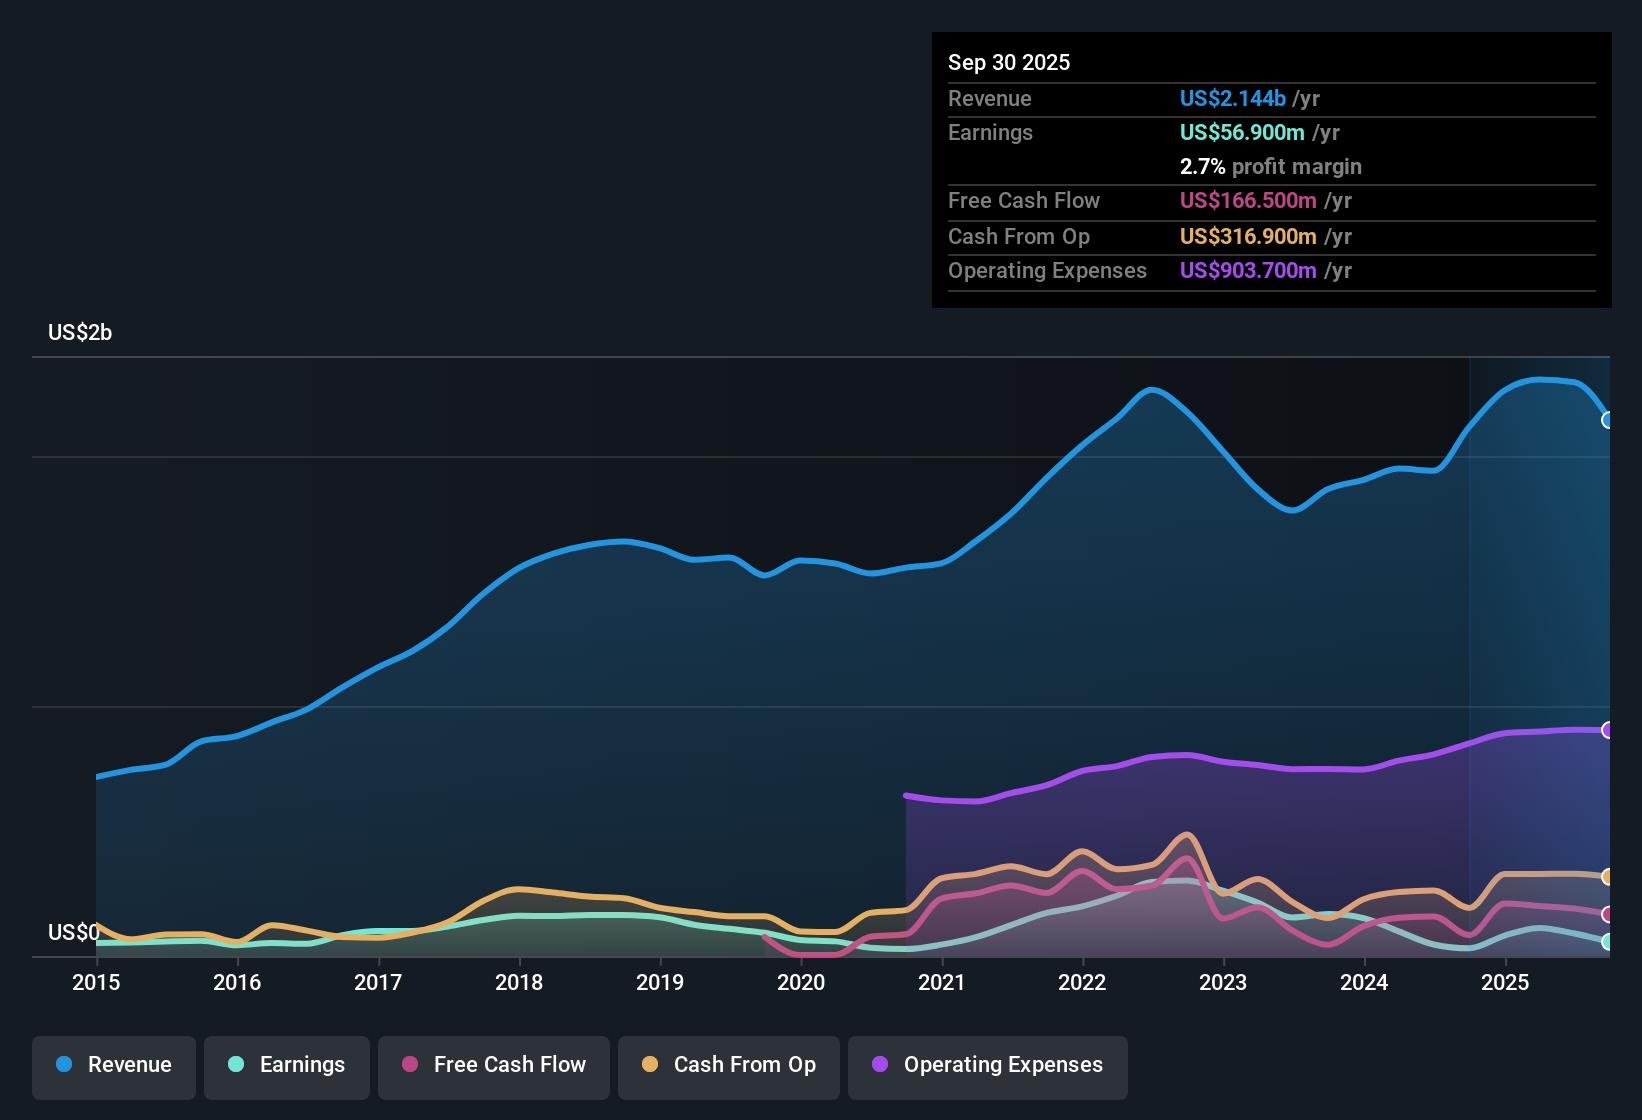Click the 2025 mark on the timeline axis
1642x1120 pixels.
1506,983
